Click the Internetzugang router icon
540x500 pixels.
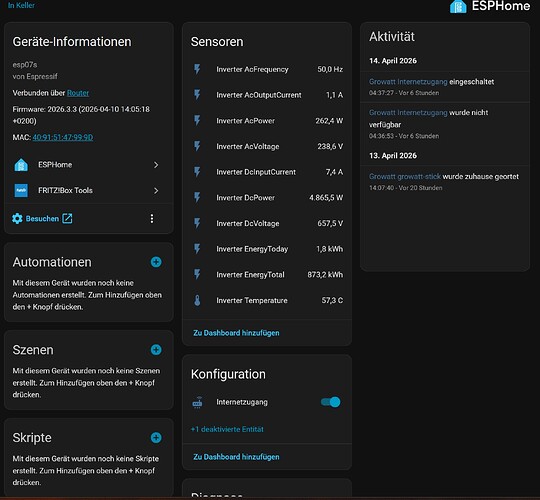(x=197, y=402)
